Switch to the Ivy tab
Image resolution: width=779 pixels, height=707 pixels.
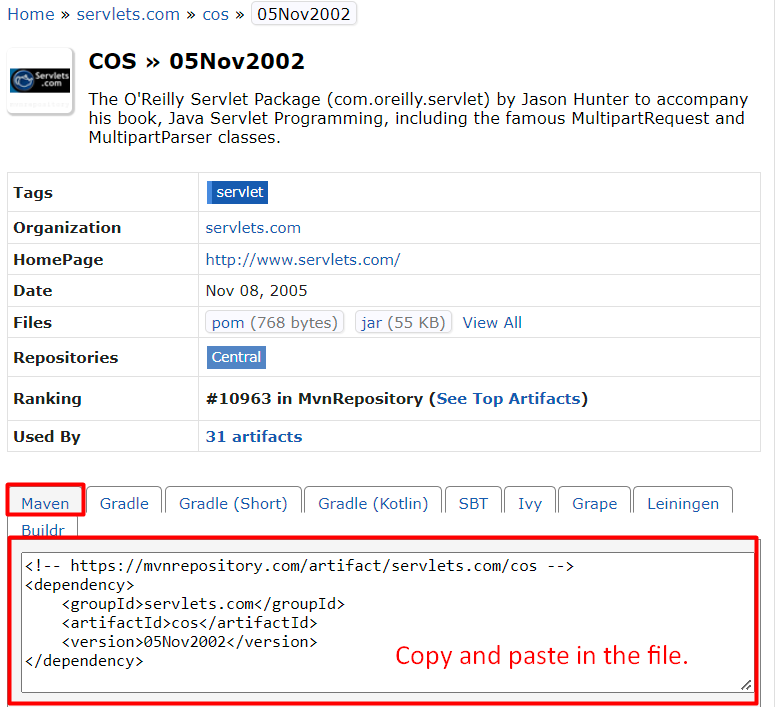[530, 500]
